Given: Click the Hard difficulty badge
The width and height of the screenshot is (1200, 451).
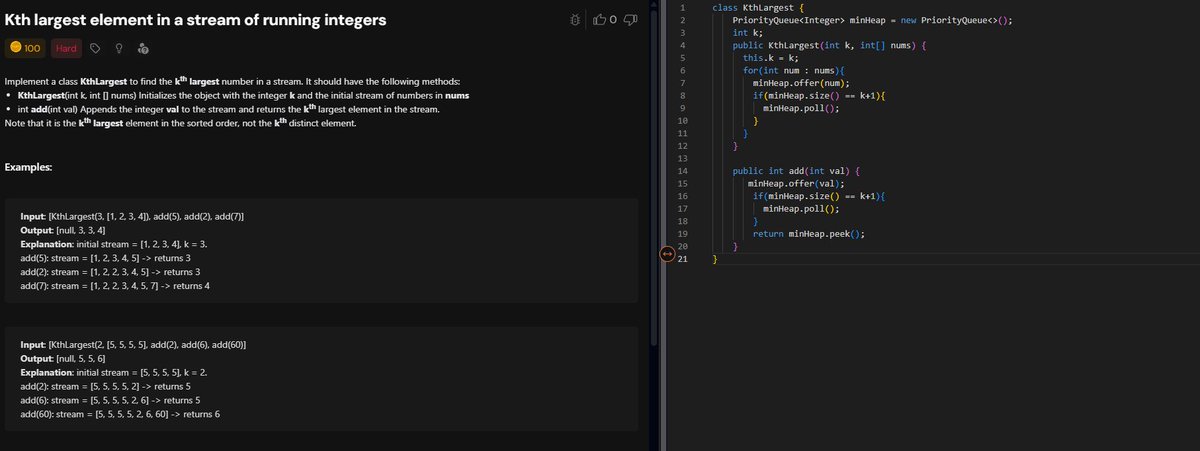Looking at the screenshot, I should pos(65,48).
